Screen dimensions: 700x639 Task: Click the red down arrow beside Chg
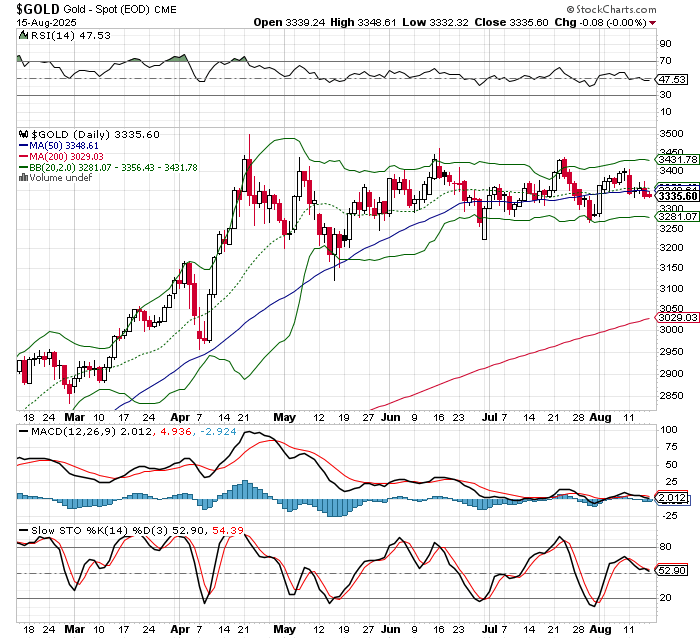[x=653, y=22]
